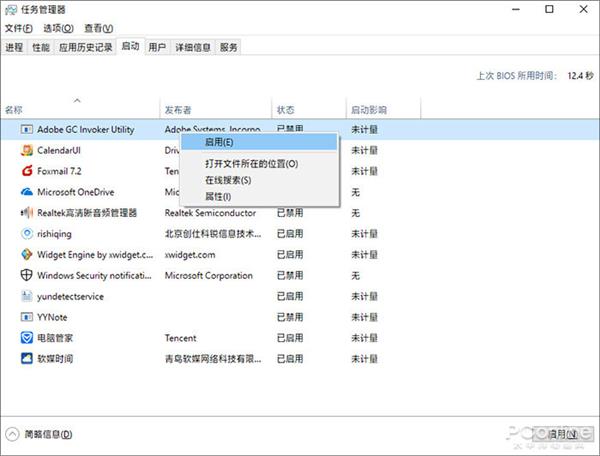Select the CalendarUI row name

click(x=59, y=150)
